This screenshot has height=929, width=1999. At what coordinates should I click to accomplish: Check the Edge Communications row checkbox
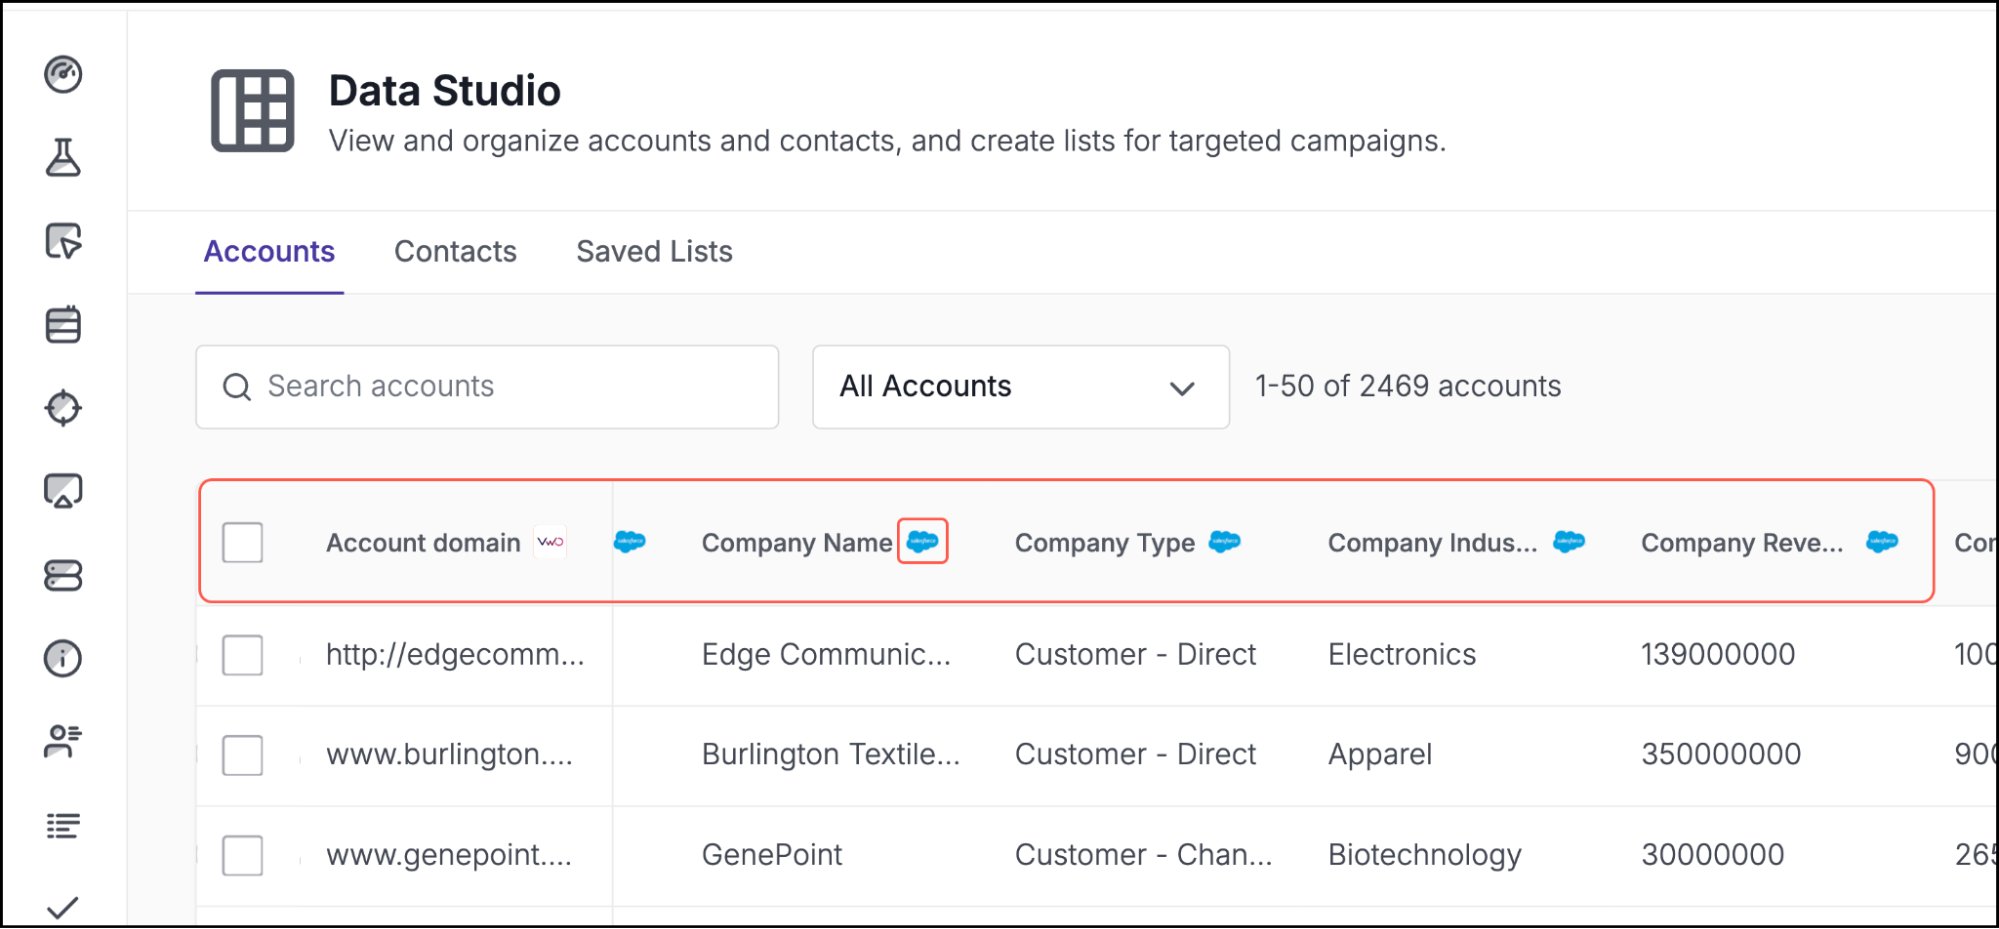tap(242, 655)
